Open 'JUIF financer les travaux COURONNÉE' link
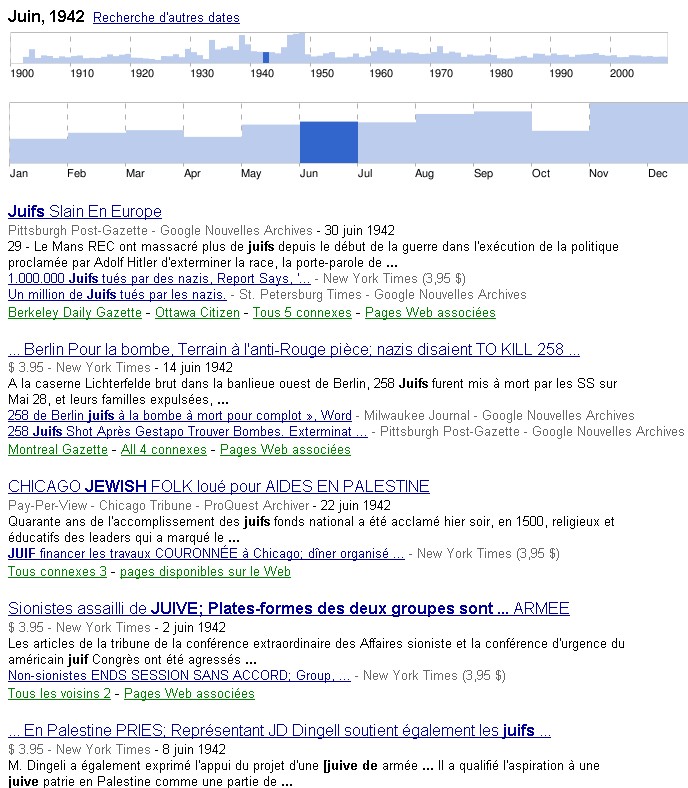Screen dimensions: 688x788 coord(206,554)
